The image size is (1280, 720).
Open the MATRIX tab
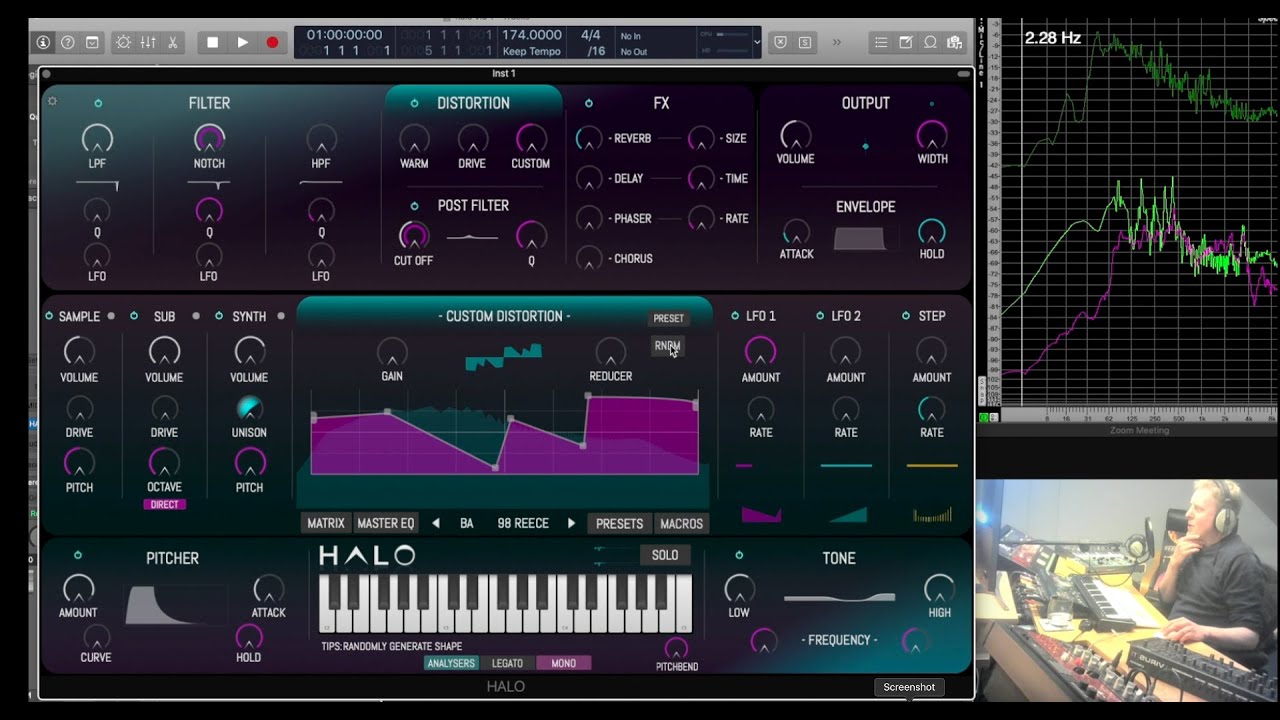(326, 523)
